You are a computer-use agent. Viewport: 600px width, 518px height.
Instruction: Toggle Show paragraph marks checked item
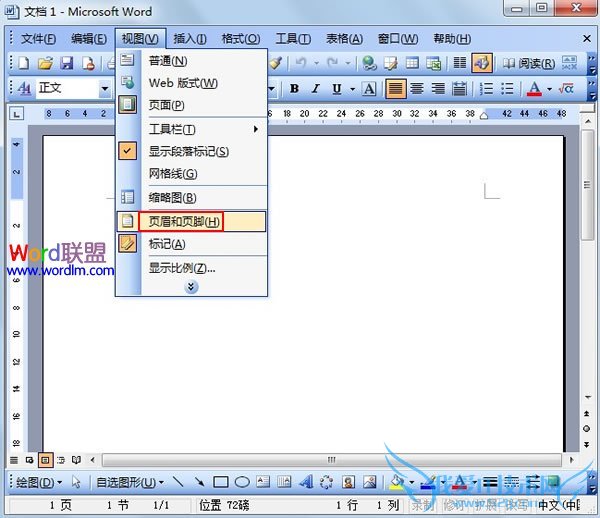[x=192, y=151]
